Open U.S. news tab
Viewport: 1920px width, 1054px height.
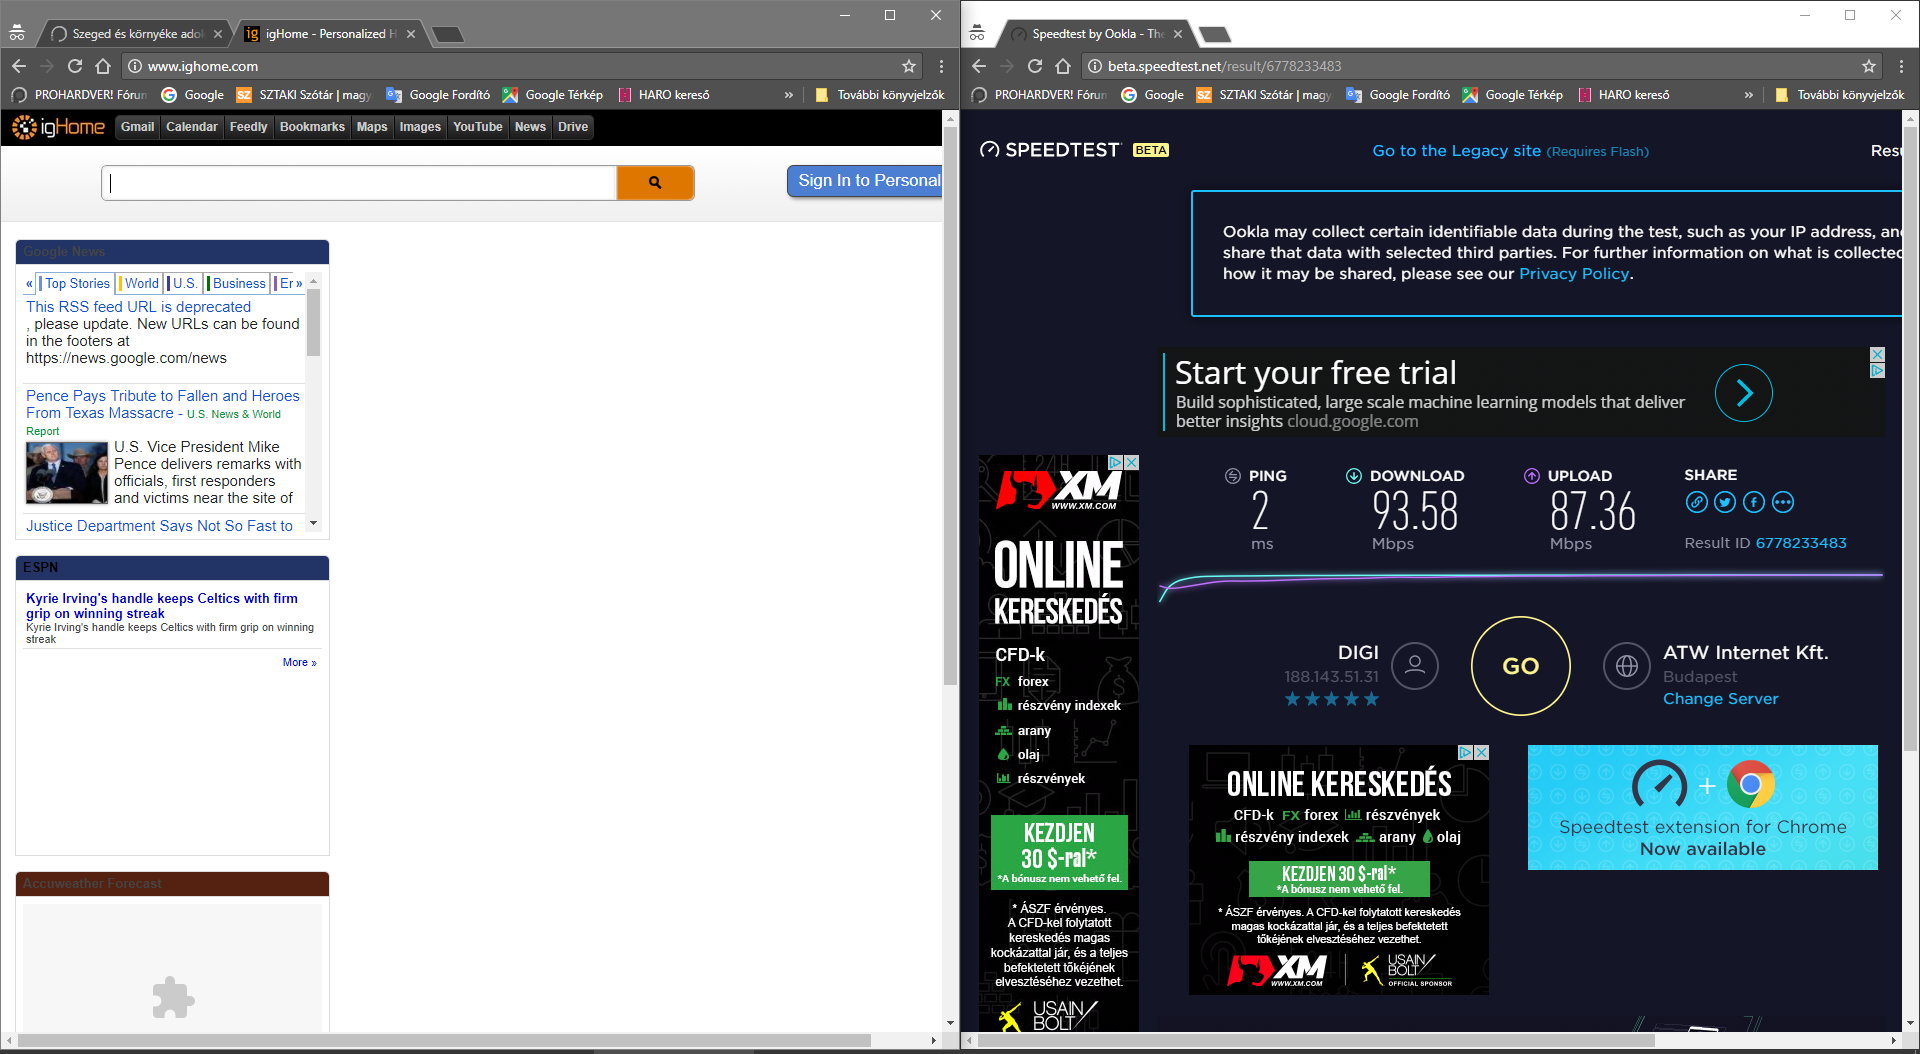click(x=185, y=284)
